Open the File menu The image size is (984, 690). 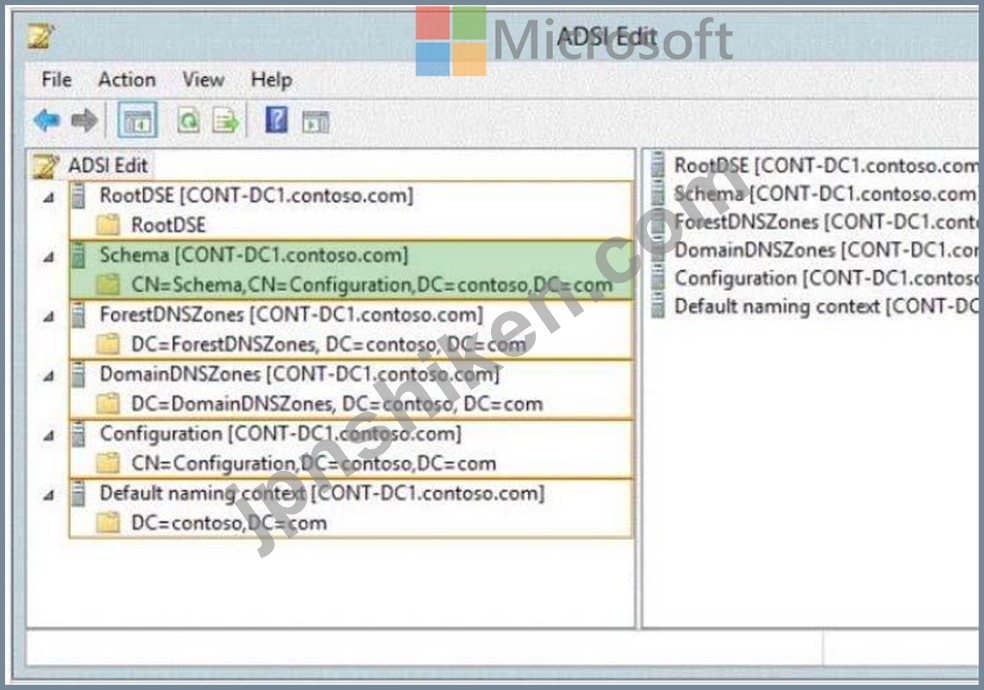click(x=56, y=80)
